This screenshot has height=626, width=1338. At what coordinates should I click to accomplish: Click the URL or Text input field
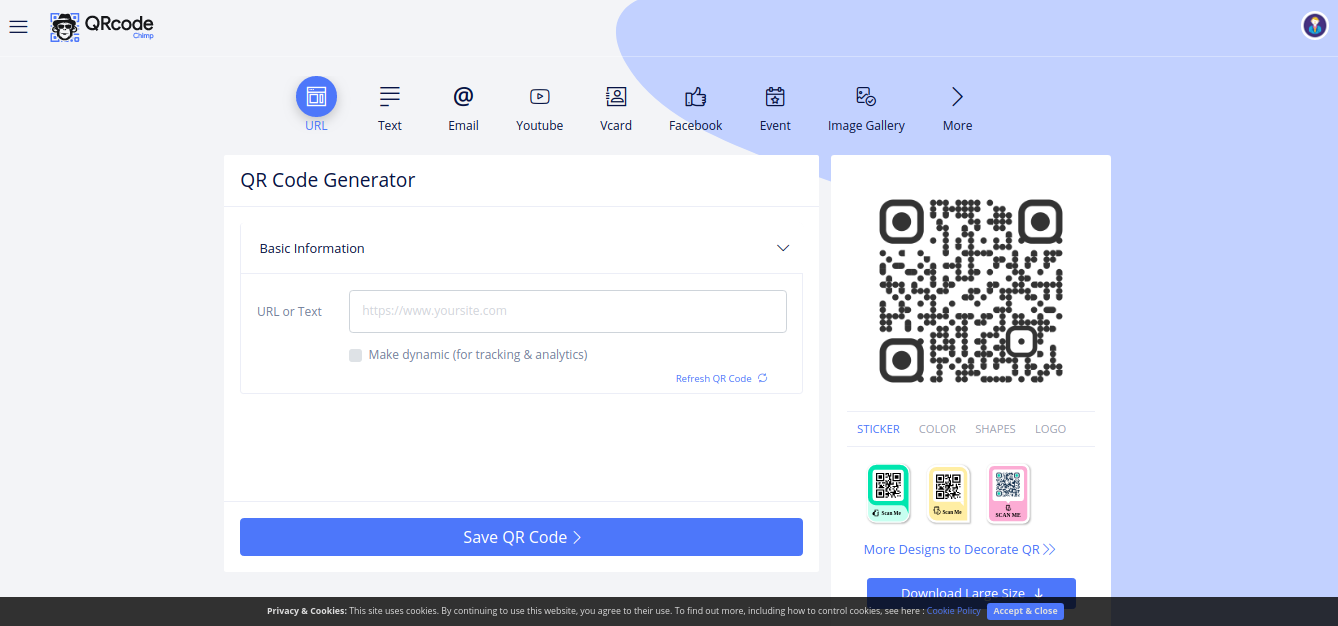tap(567, 311)
